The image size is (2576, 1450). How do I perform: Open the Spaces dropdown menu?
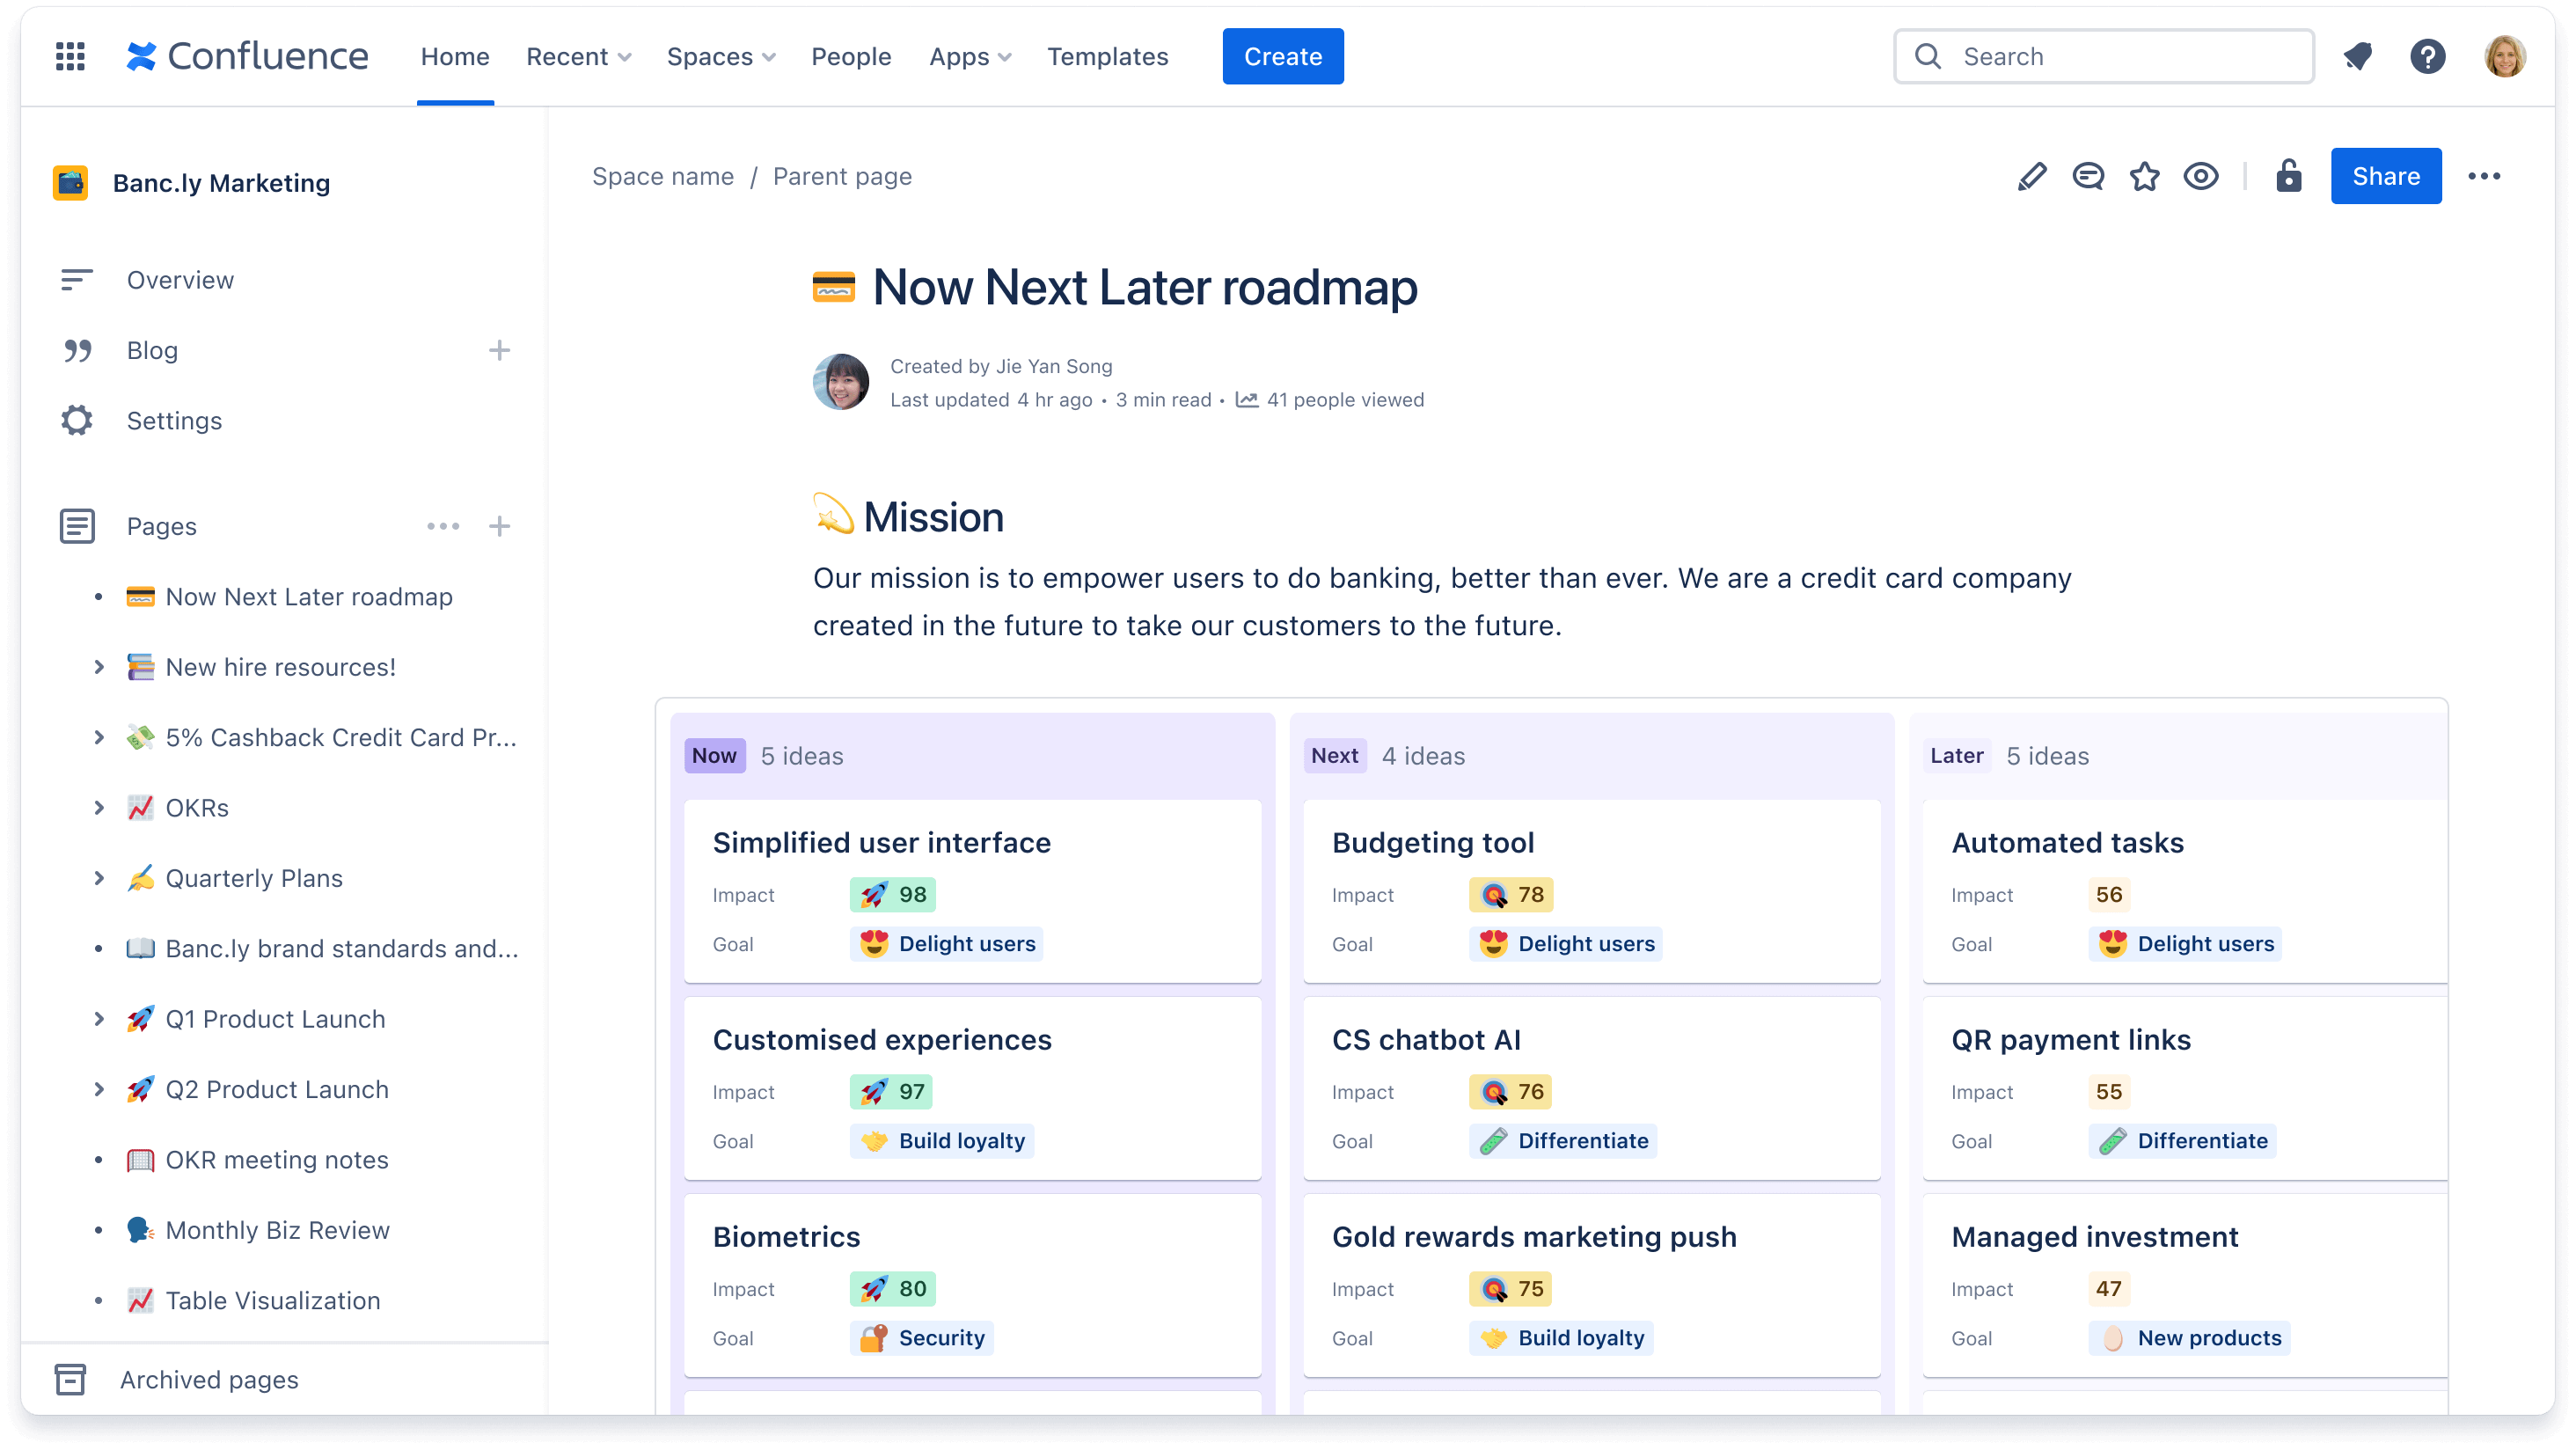(720, 56)
